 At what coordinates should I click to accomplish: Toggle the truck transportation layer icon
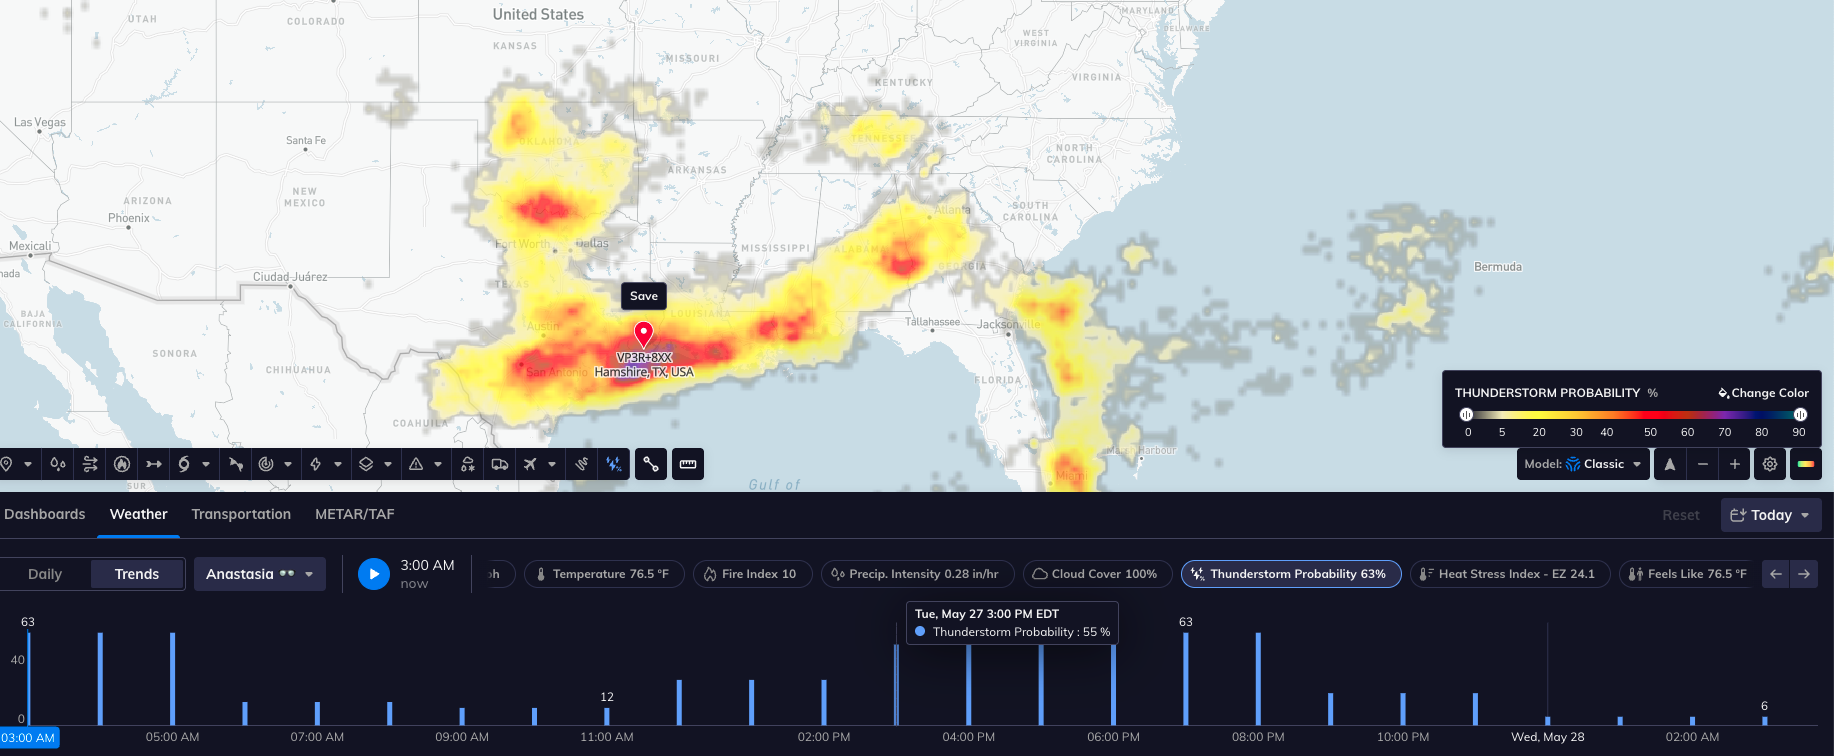pyautogui.click(x=499, y=464)
